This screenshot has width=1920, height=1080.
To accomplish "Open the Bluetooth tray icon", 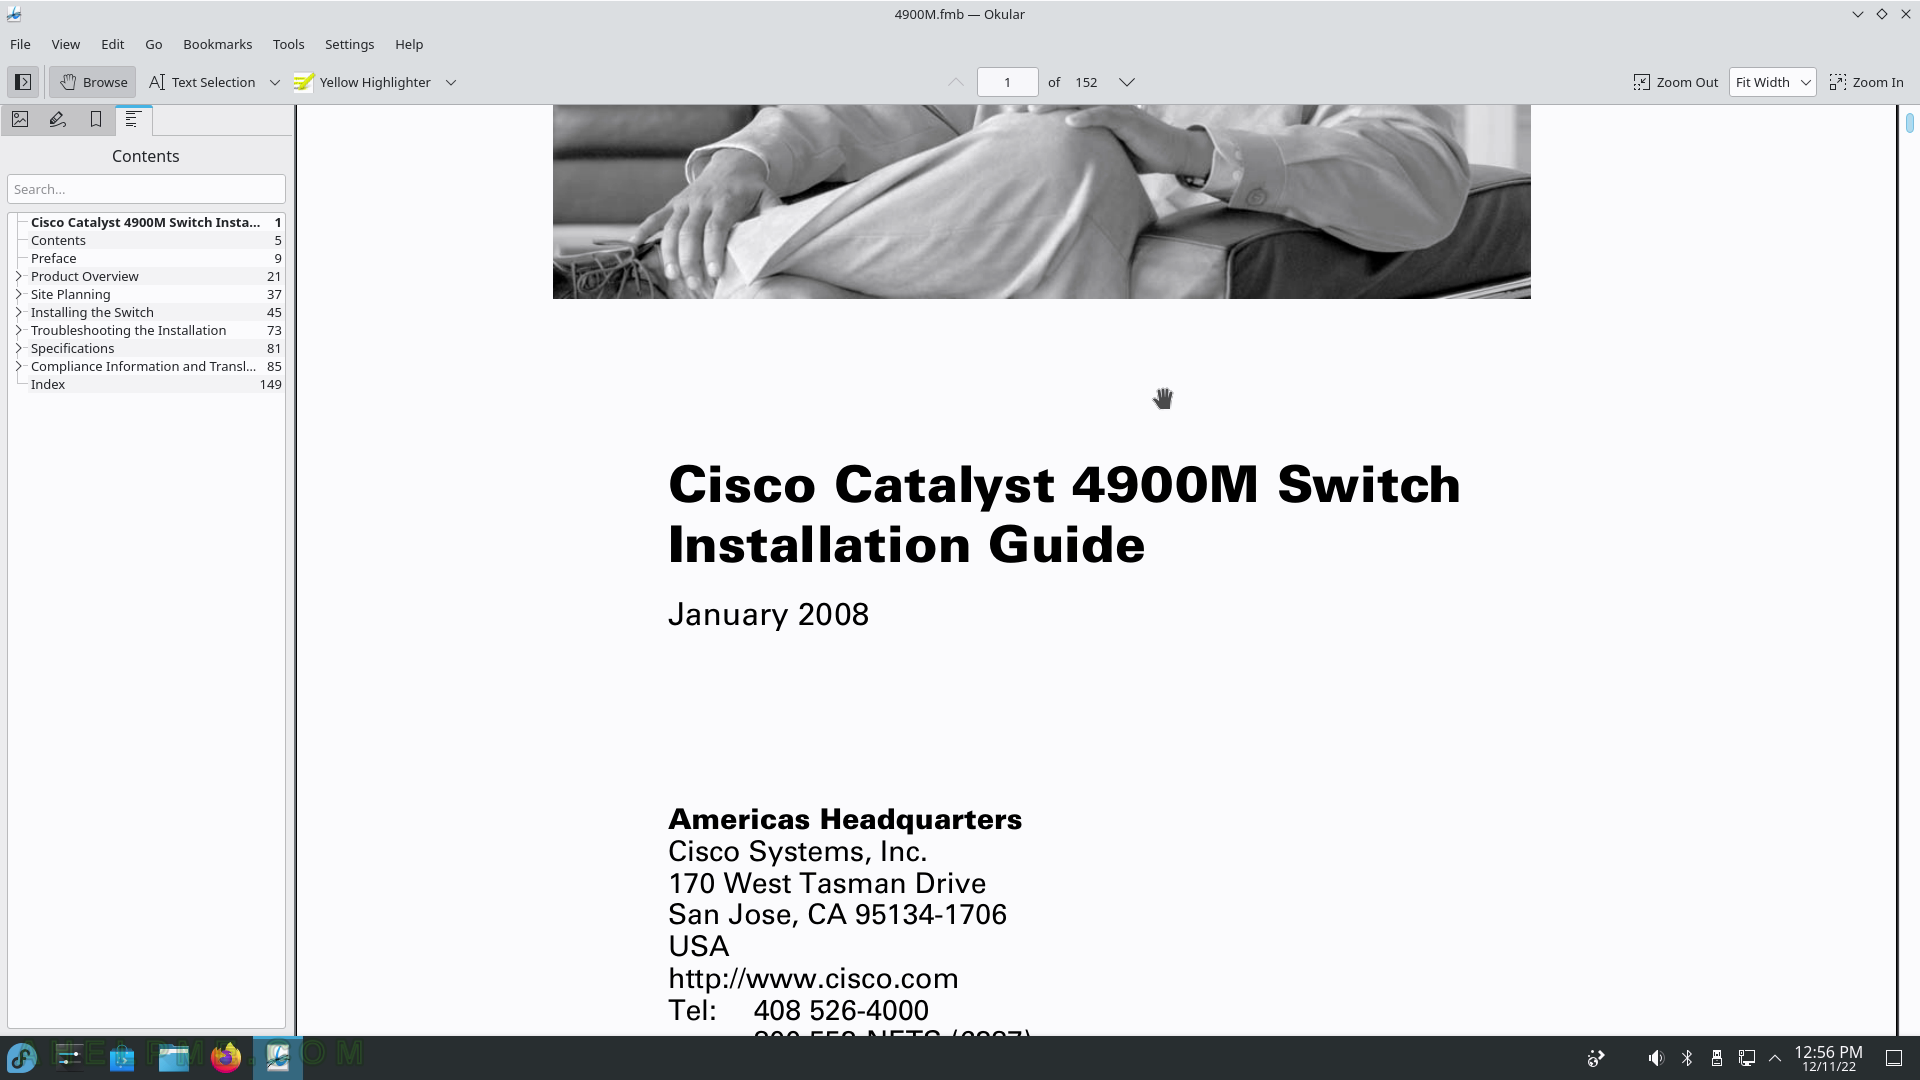I will [1687, 1058].
